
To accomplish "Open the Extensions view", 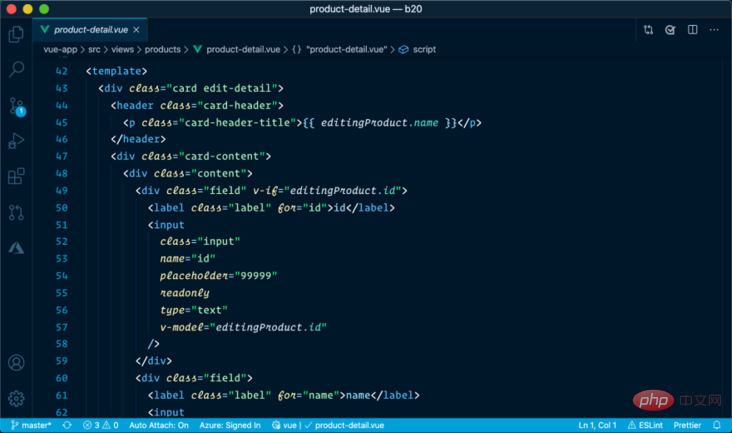I will coord(16,177).
